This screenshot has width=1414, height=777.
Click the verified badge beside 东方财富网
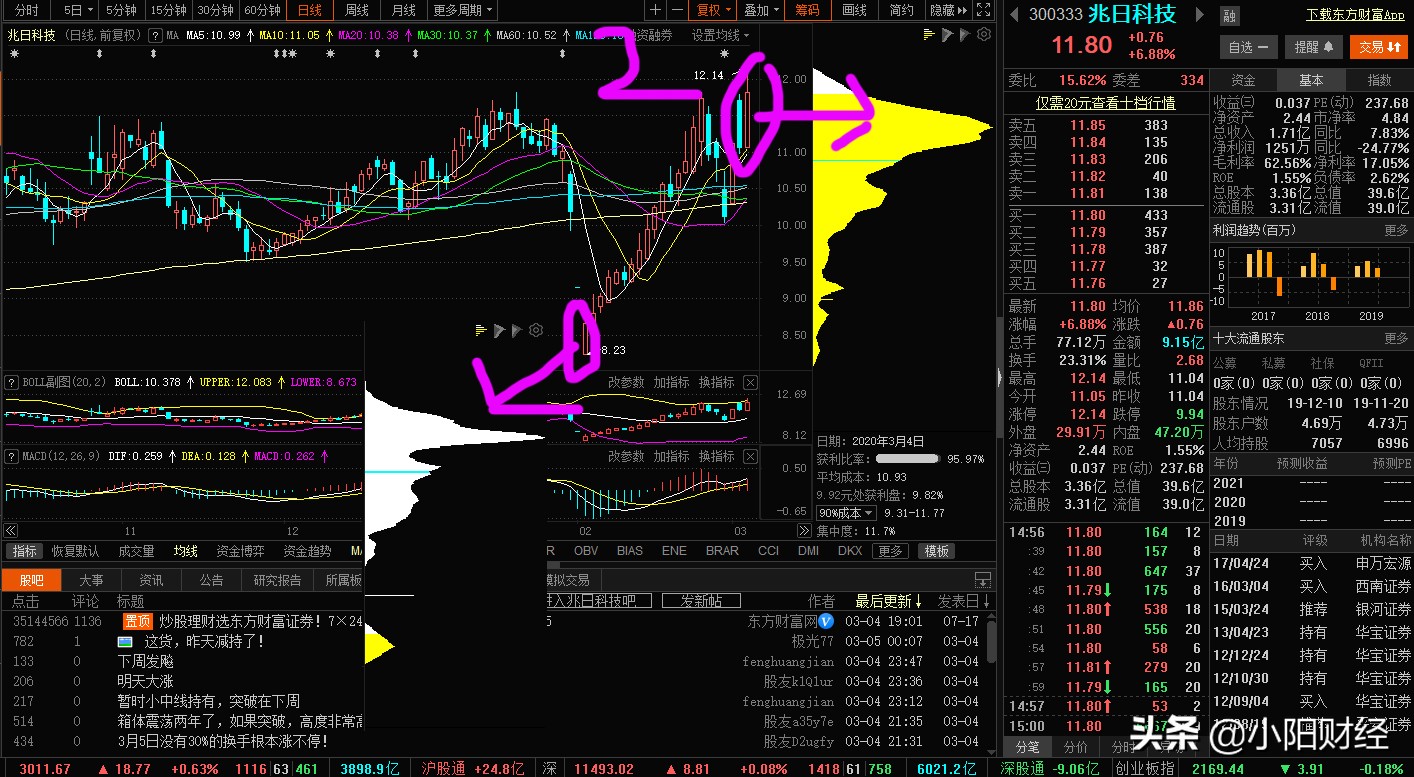click(826, 621)
